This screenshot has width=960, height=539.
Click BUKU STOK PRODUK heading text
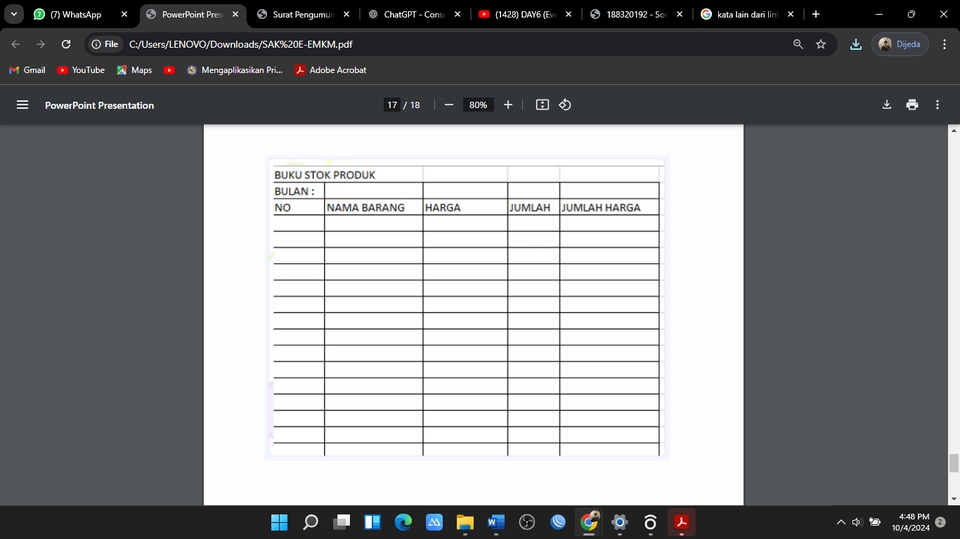(x=324, y=175)
